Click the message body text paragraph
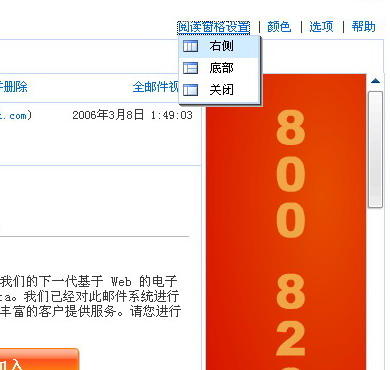 tap(90, 296)
